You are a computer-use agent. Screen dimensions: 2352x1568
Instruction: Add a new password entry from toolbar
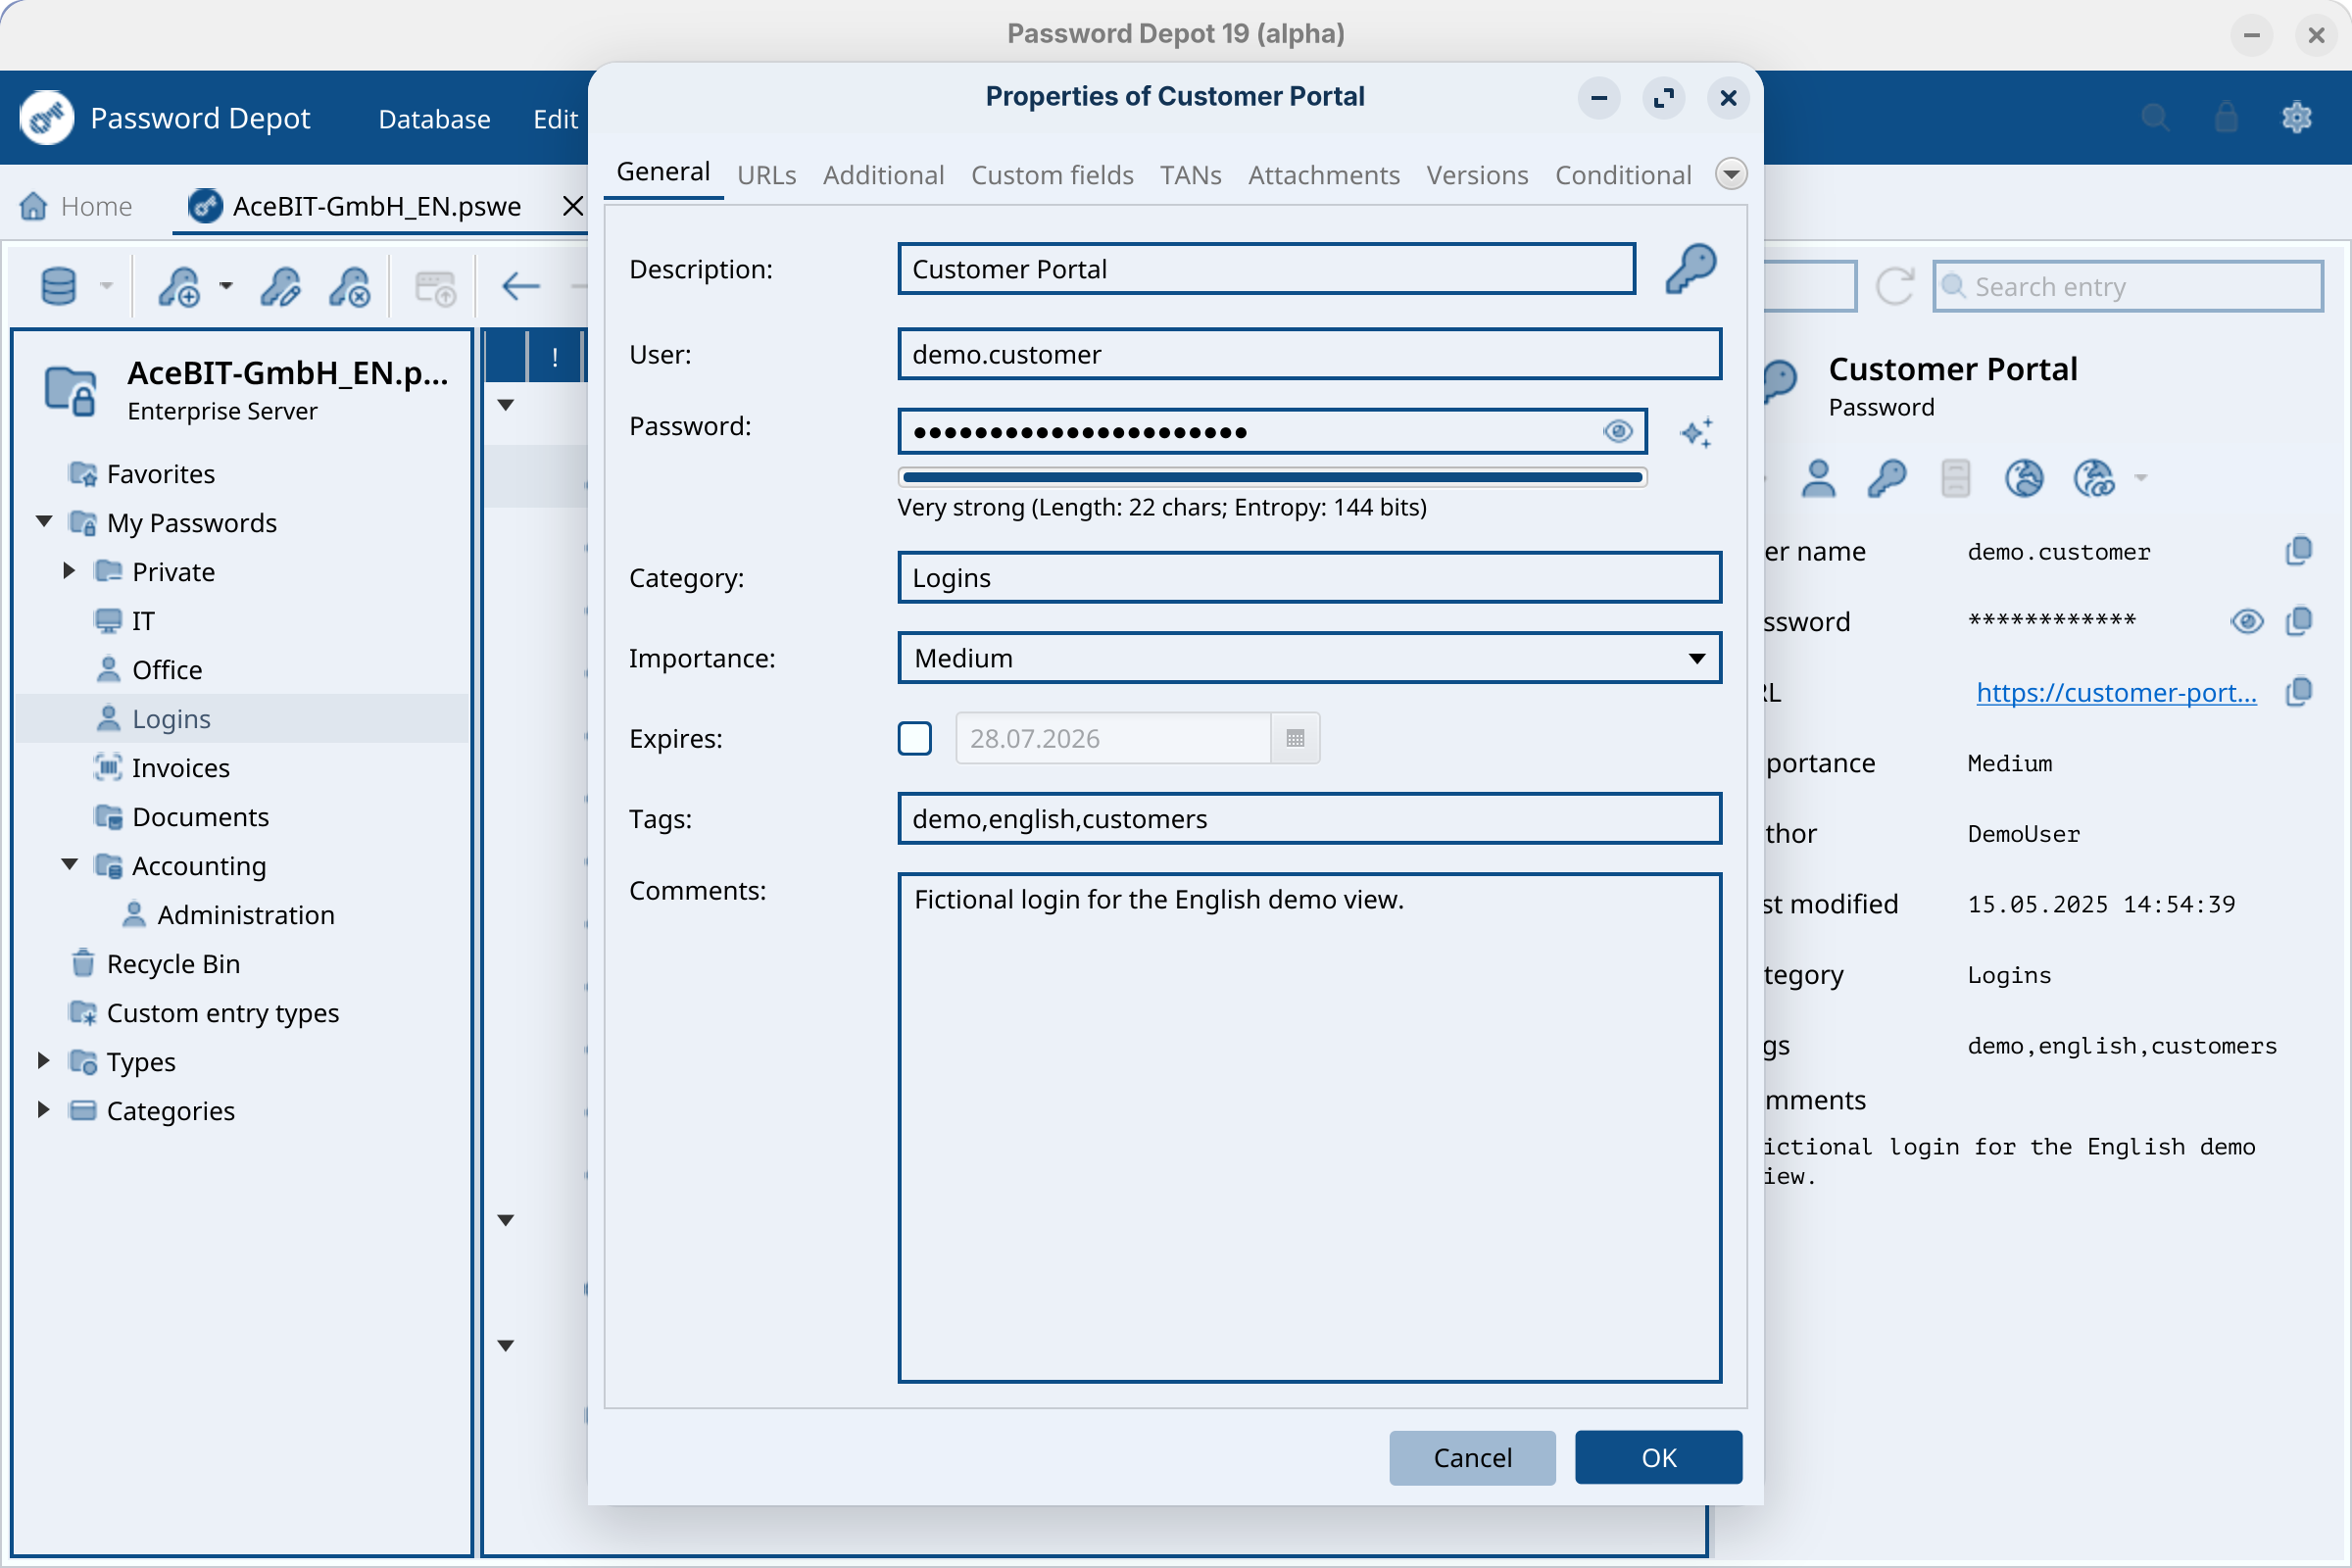[x=180, y=287]
